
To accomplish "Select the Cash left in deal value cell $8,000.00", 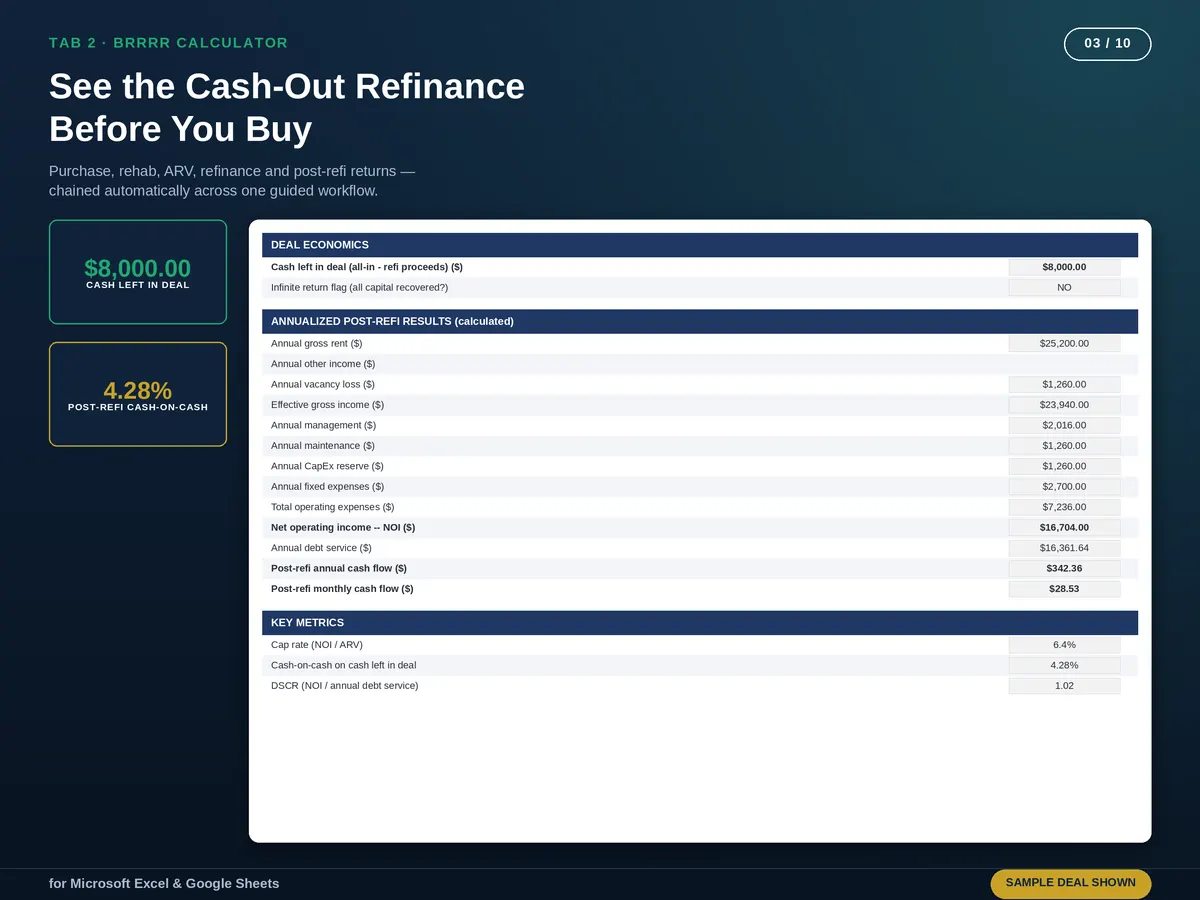I will point(1064,267).
